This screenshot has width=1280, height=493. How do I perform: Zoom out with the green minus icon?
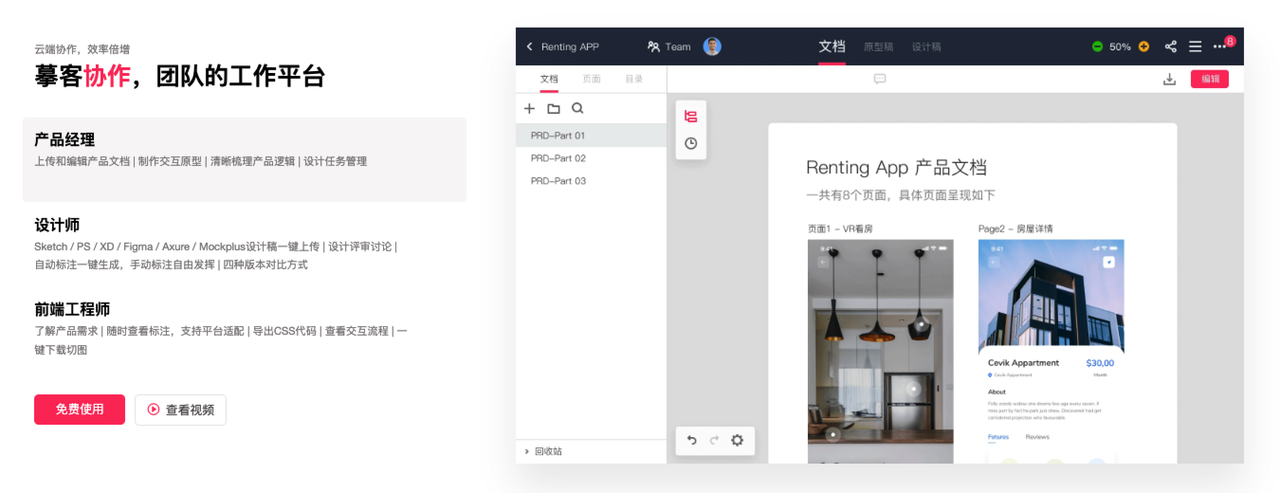point(1097,47)
